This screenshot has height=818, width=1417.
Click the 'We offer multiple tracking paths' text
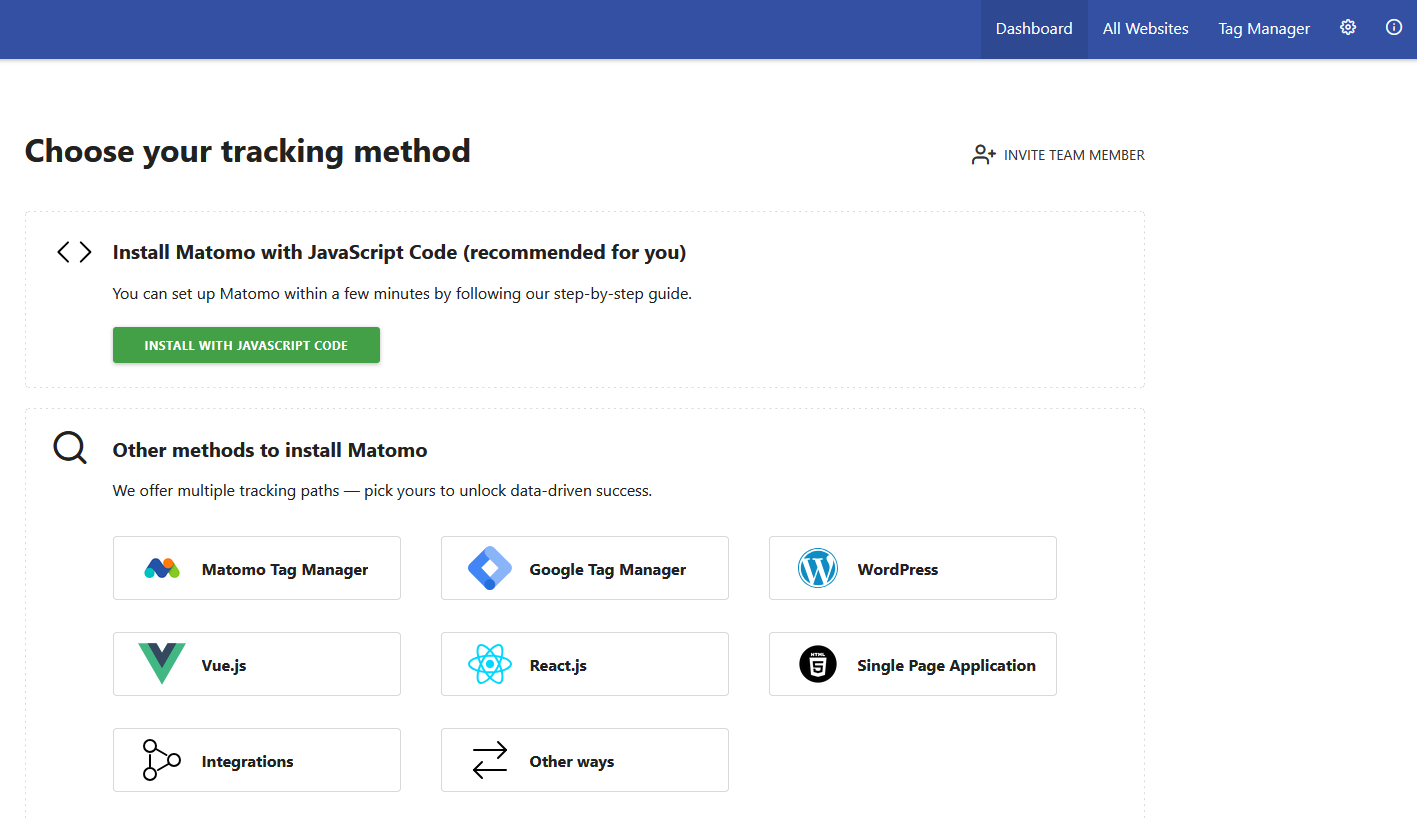tap(382, 491)
